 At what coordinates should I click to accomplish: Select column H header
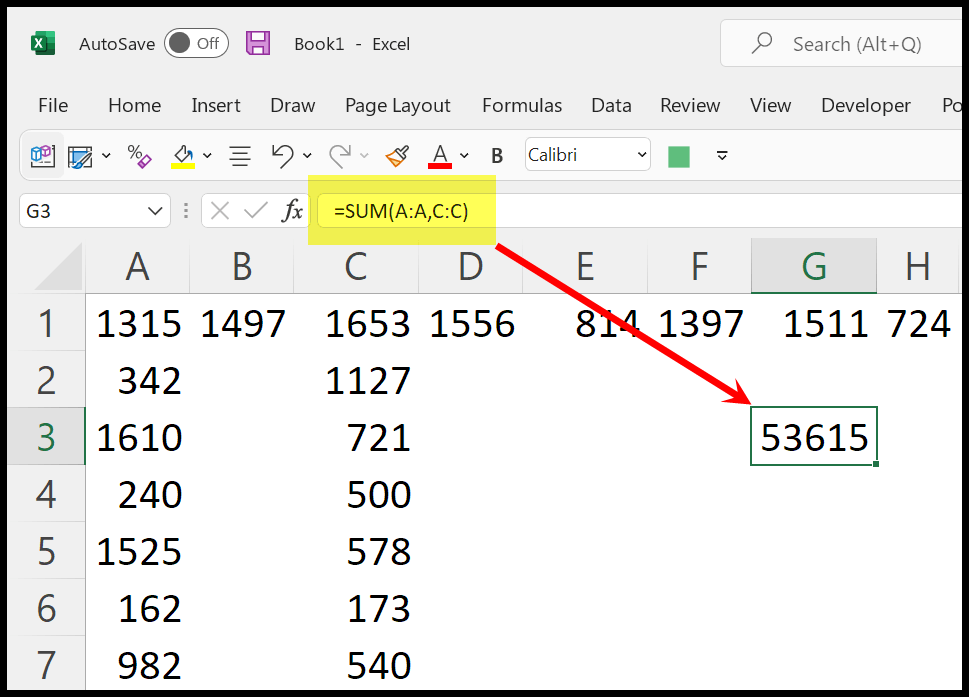(918, 267)
